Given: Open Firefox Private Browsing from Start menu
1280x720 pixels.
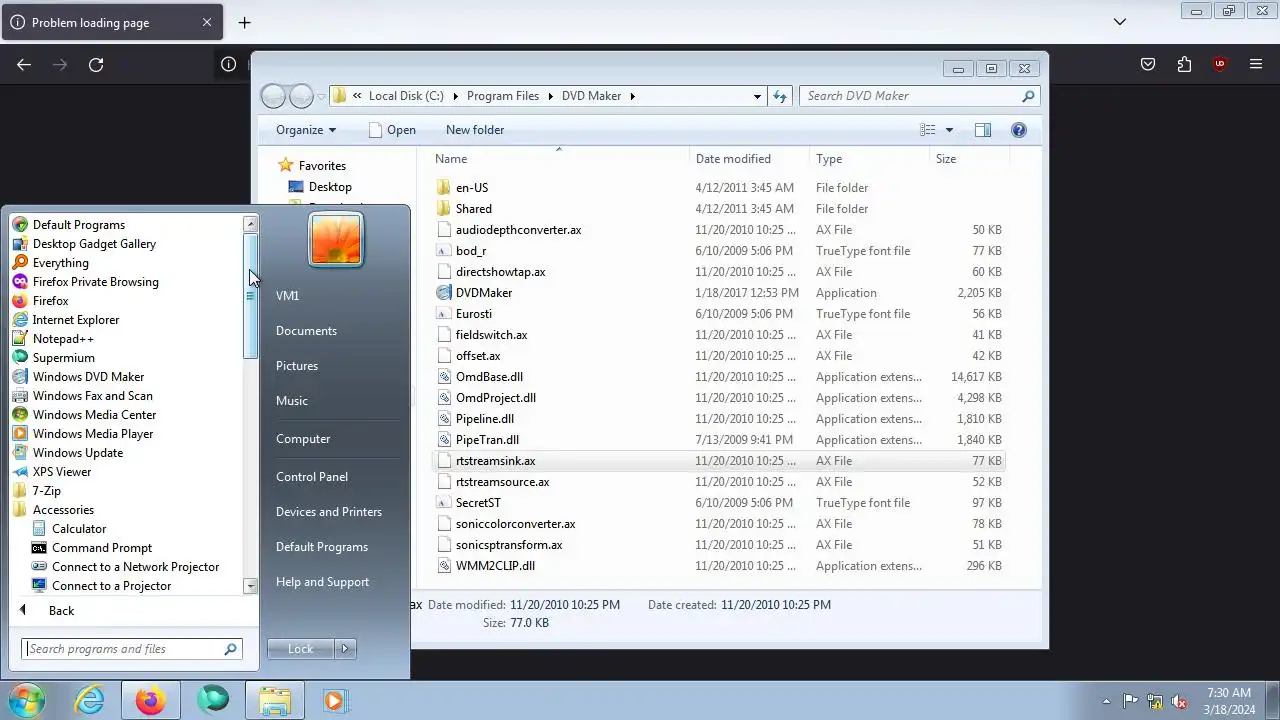Looking at the screenshot, I should [x=95, y=282].
